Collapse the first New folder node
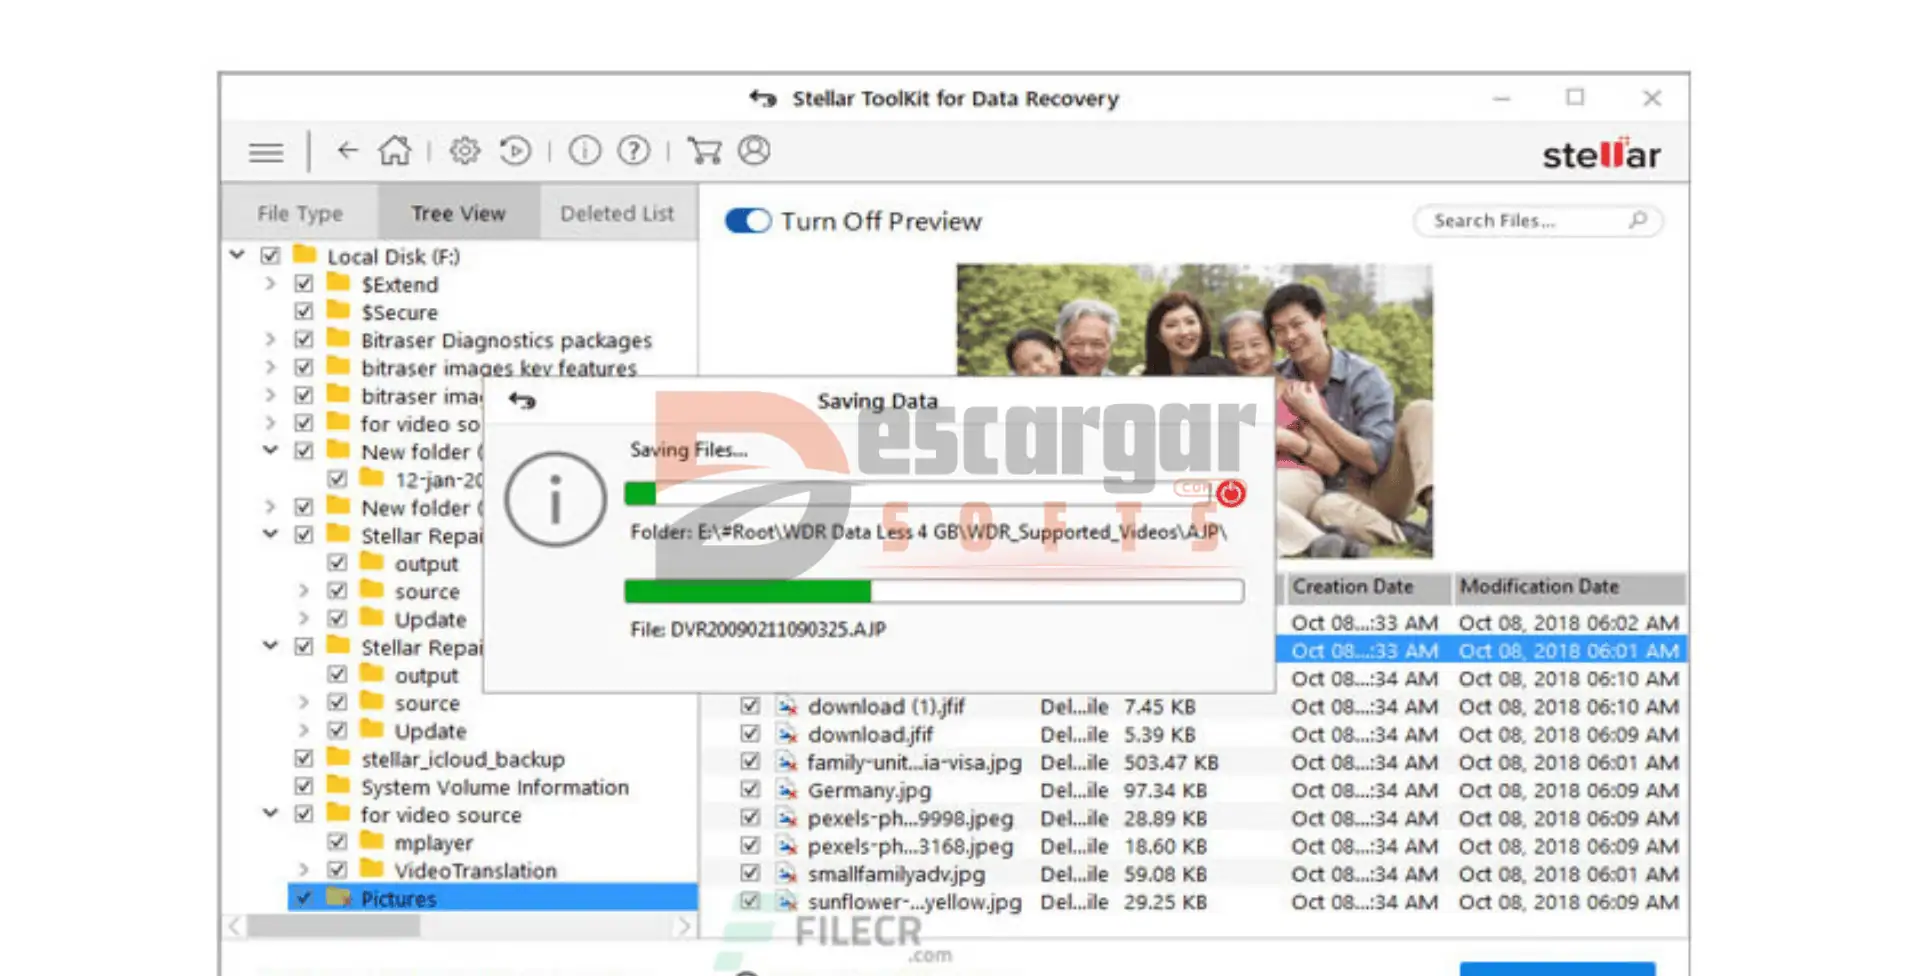 pyautogui.click(x=270, y=450)
